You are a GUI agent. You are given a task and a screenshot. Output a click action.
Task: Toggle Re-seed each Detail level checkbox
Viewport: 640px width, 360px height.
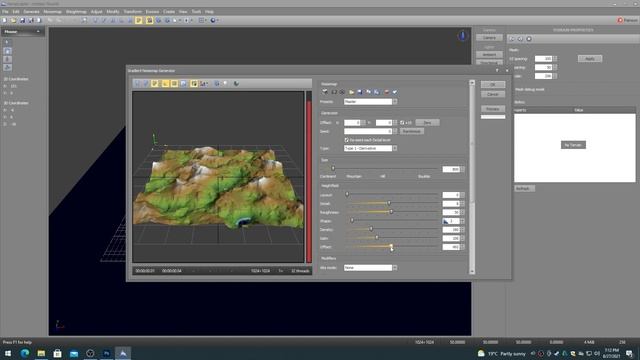347,140
